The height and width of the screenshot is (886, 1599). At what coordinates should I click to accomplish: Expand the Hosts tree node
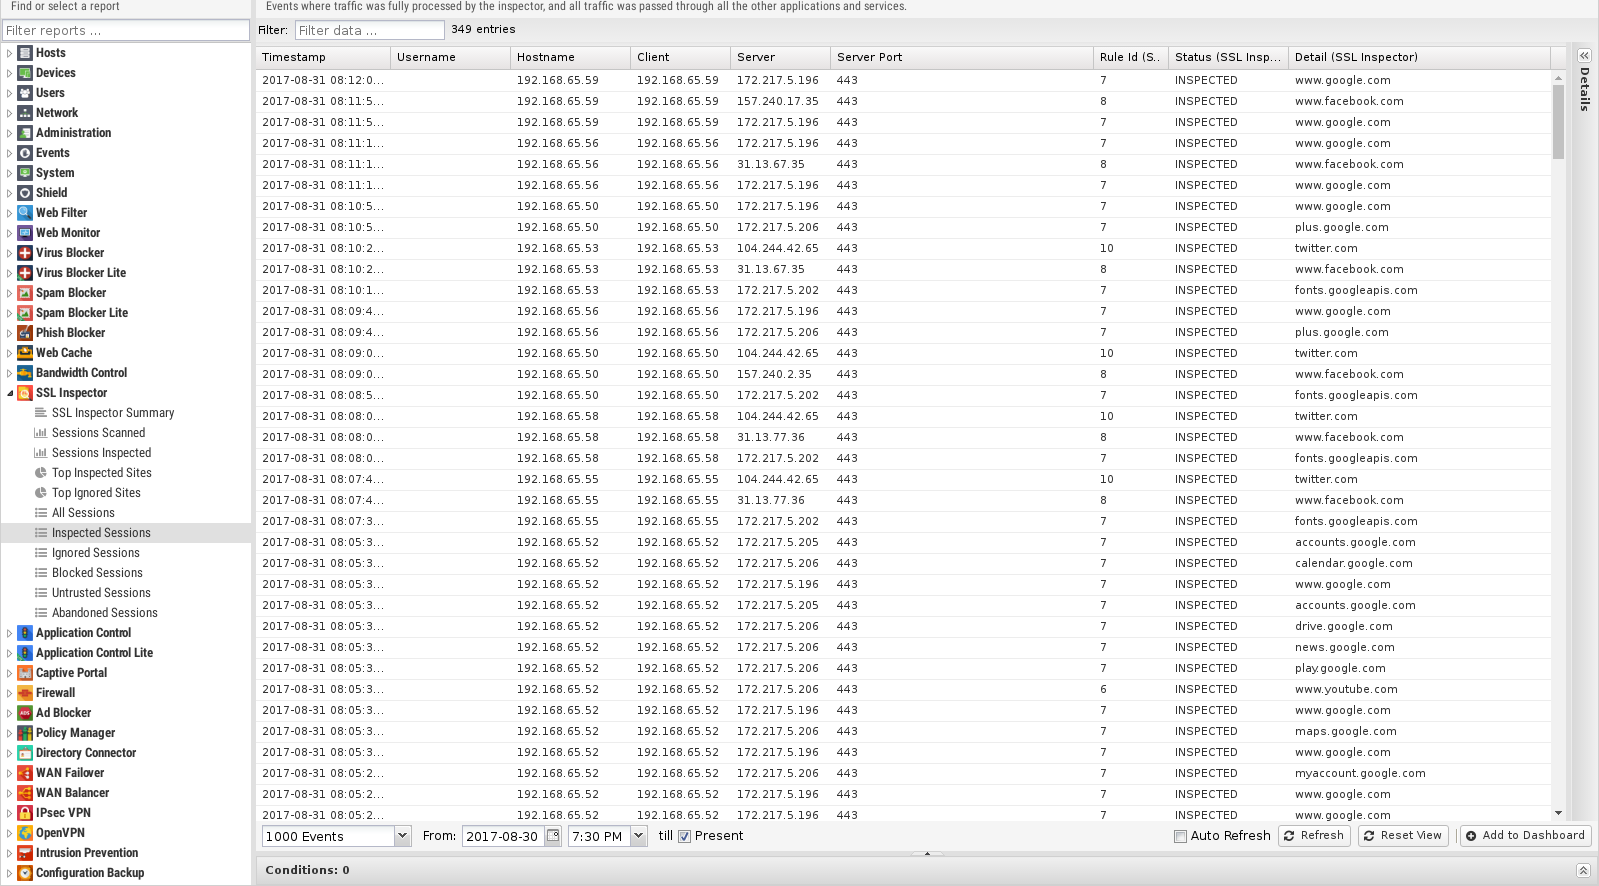(x=10, y=53)
